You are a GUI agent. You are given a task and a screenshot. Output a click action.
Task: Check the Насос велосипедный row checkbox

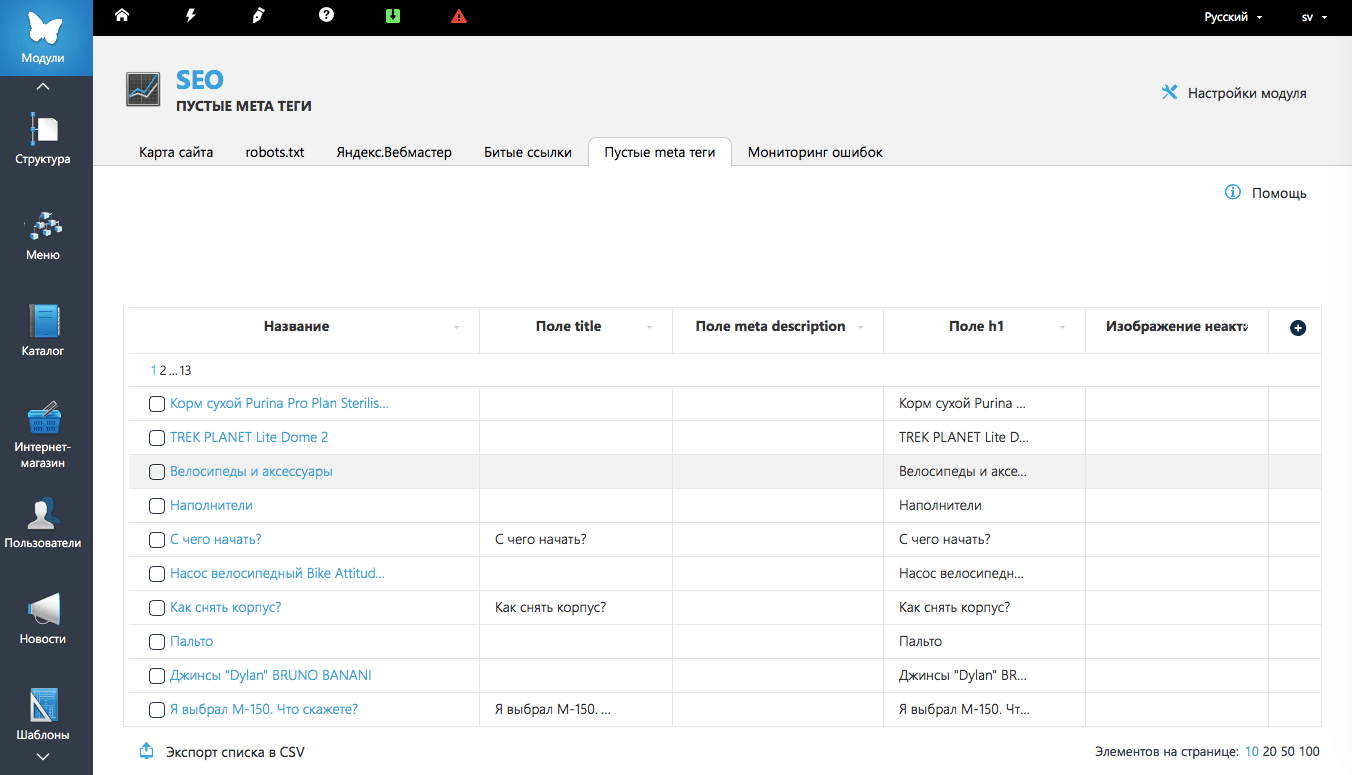click(x=157, y=574)
